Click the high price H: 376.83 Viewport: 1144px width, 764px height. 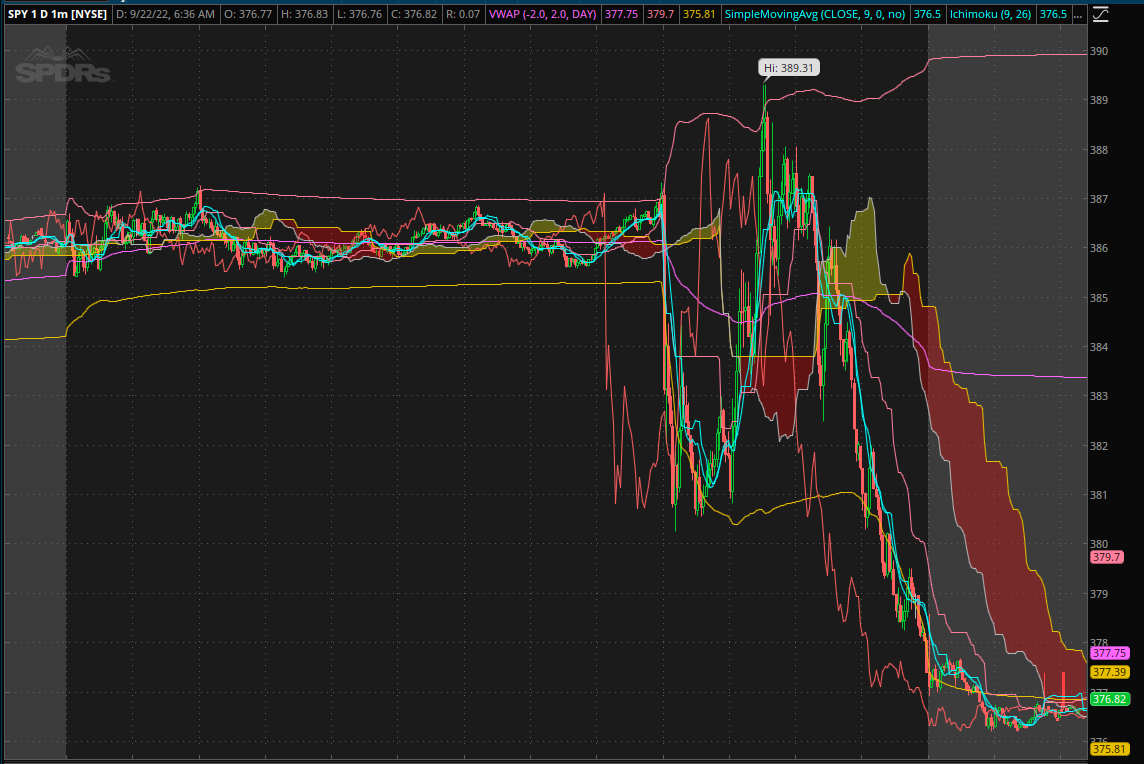304,14
